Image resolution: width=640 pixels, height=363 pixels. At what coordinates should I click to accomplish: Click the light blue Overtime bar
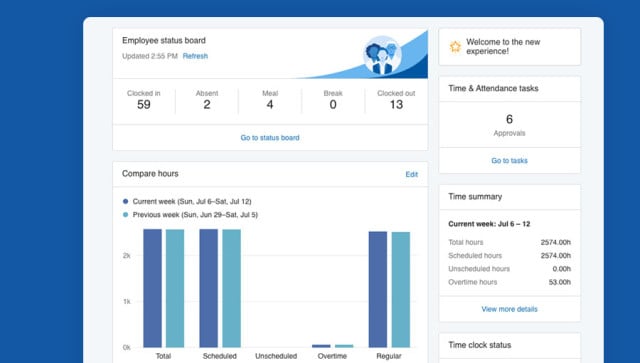344,346
